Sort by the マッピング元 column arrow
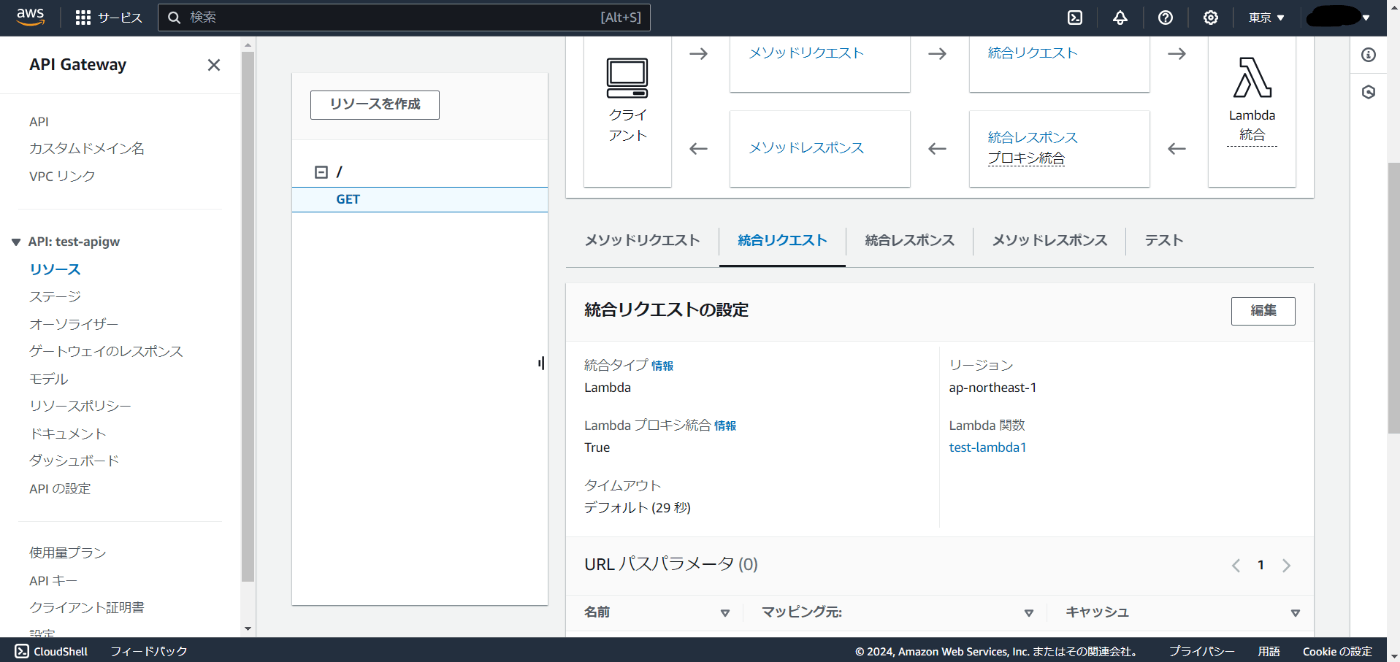Image resolution: width=1400 pixels, height=662 pixels. point(1028,613)
